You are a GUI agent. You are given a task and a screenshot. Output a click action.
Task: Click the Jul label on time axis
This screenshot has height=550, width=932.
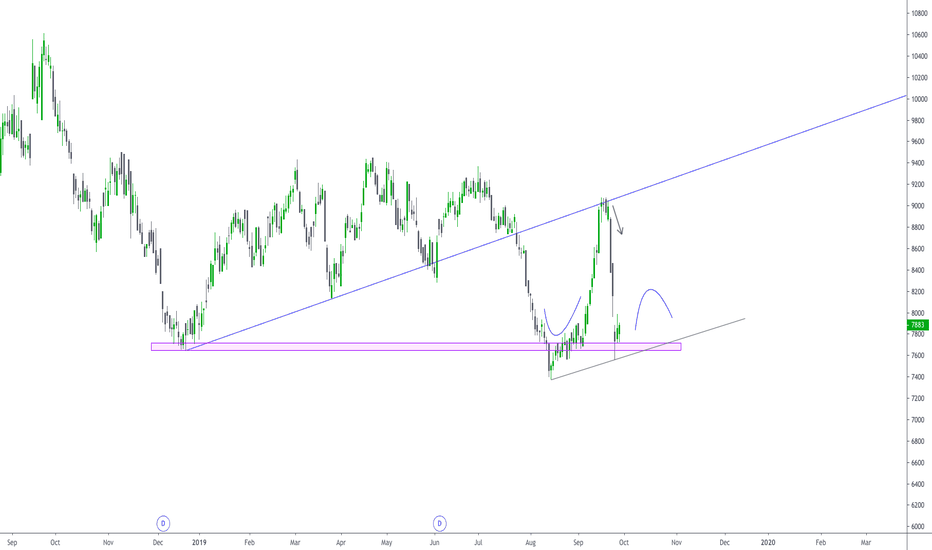[478, 542]
